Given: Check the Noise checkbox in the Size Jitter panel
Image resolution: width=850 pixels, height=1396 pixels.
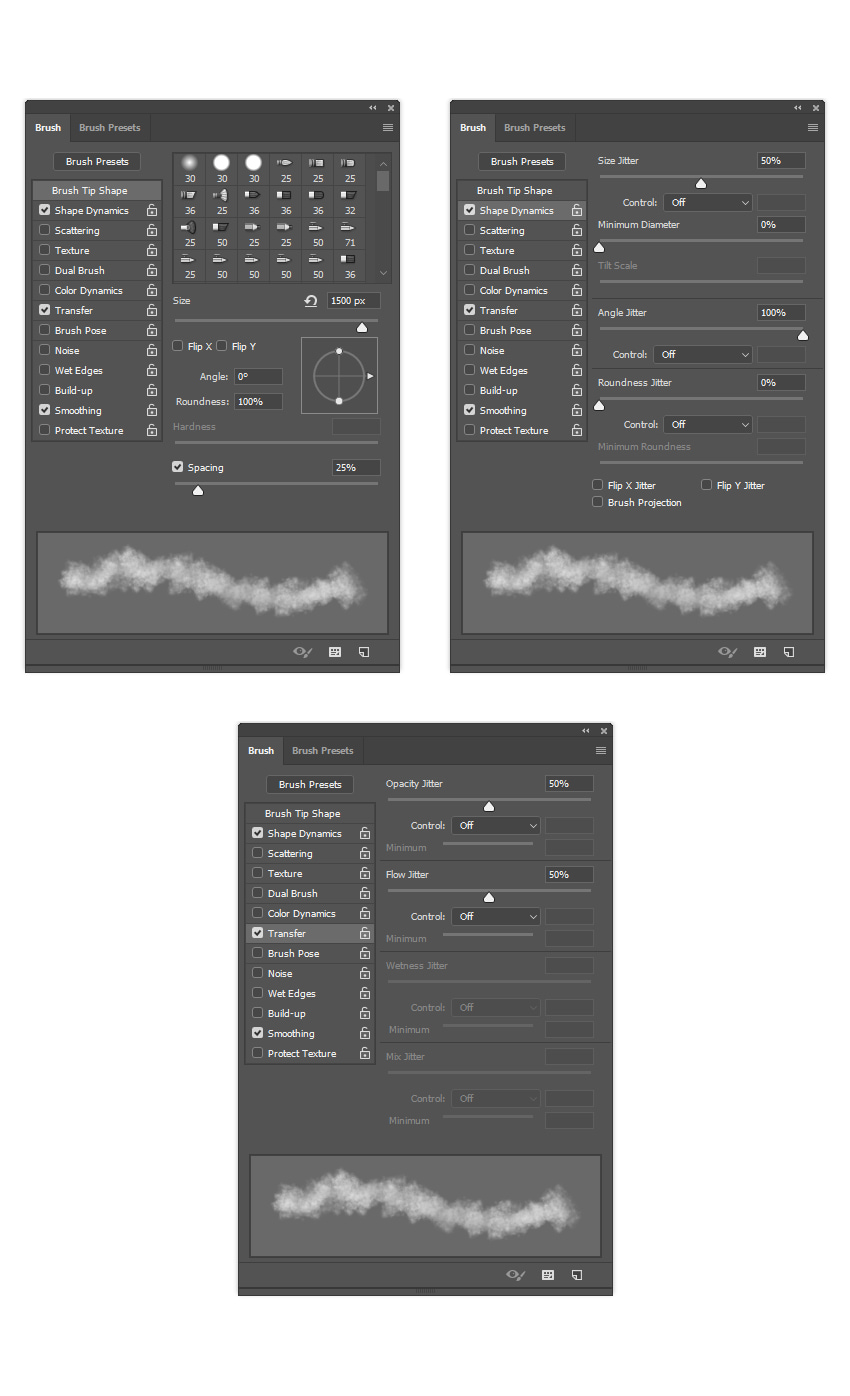Looking at the screenshot, I should [469, 350].
